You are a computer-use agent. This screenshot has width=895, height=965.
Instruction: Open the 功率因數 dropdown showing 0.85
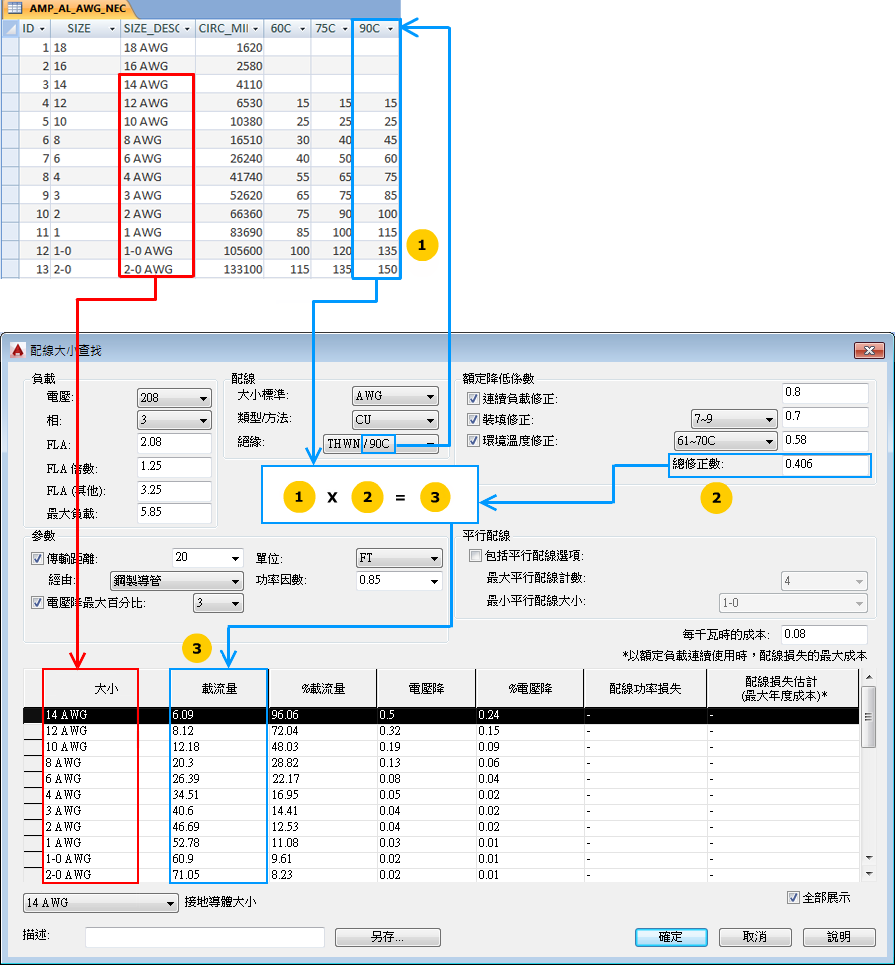click(399, 580)
